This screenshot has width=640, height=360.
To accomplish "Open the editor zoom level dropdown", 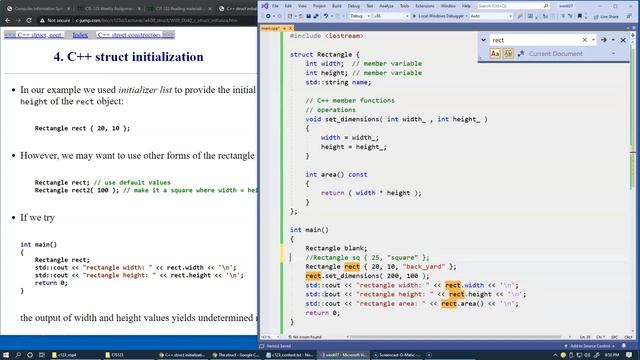I will point(271,337).
